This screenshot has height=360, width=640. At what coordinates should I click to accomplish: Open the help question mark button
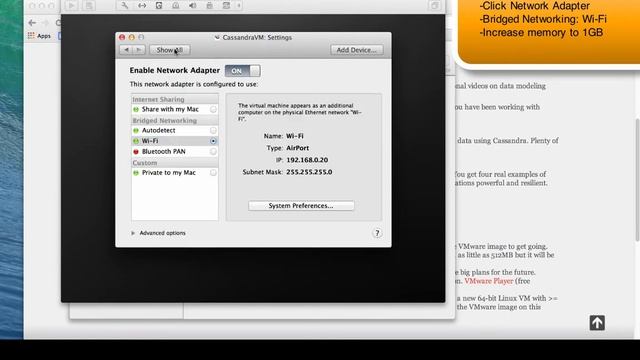pyautogui.click(x=377, y=233)
